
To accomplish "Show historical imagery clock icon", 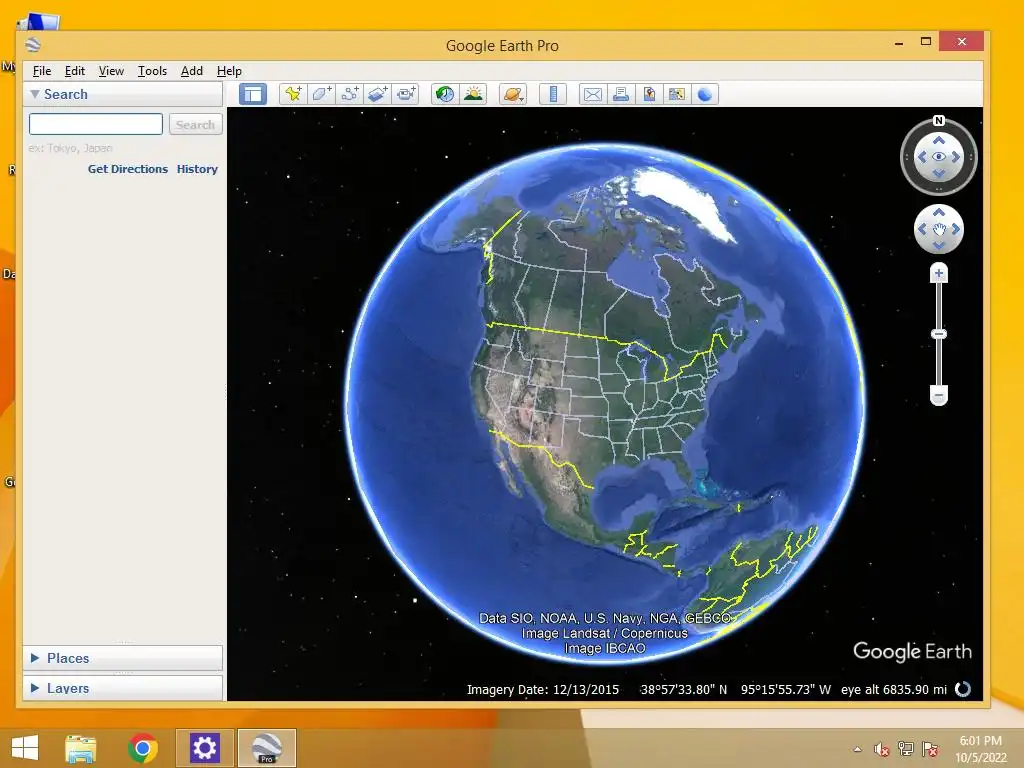I will (x=445, y=94).
